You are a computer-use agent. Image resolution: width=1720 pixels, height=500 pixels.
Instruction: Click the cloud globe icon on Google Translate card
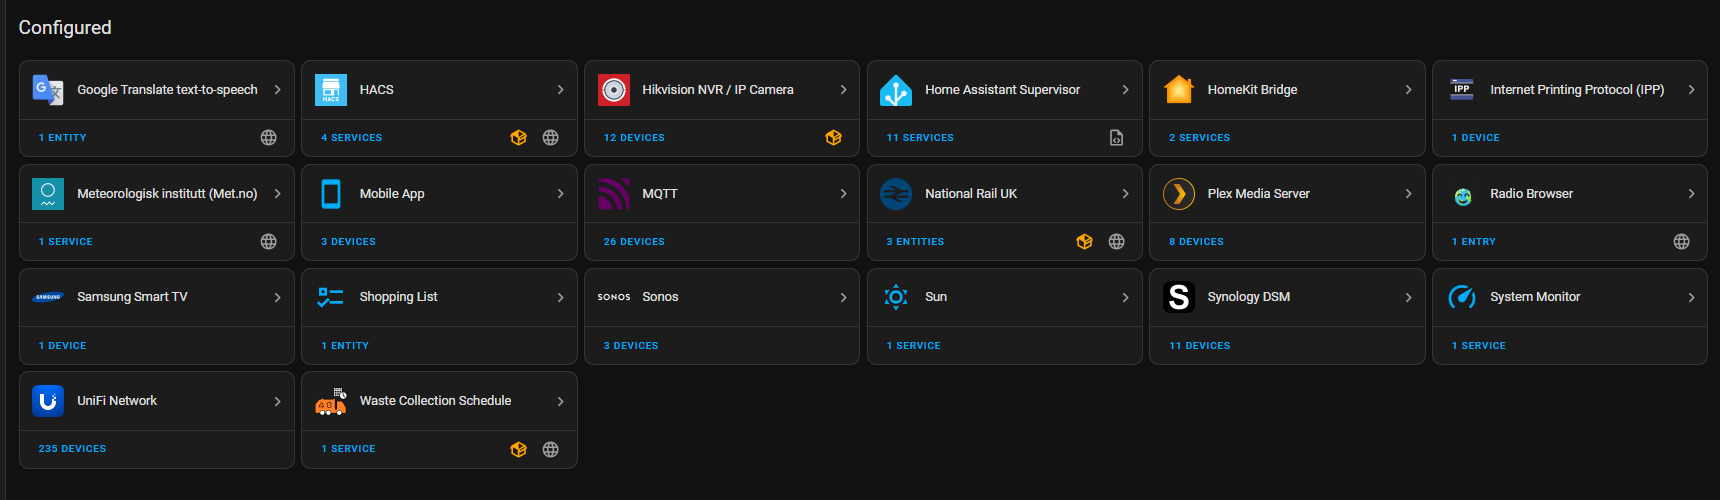[x=268, y=138]
